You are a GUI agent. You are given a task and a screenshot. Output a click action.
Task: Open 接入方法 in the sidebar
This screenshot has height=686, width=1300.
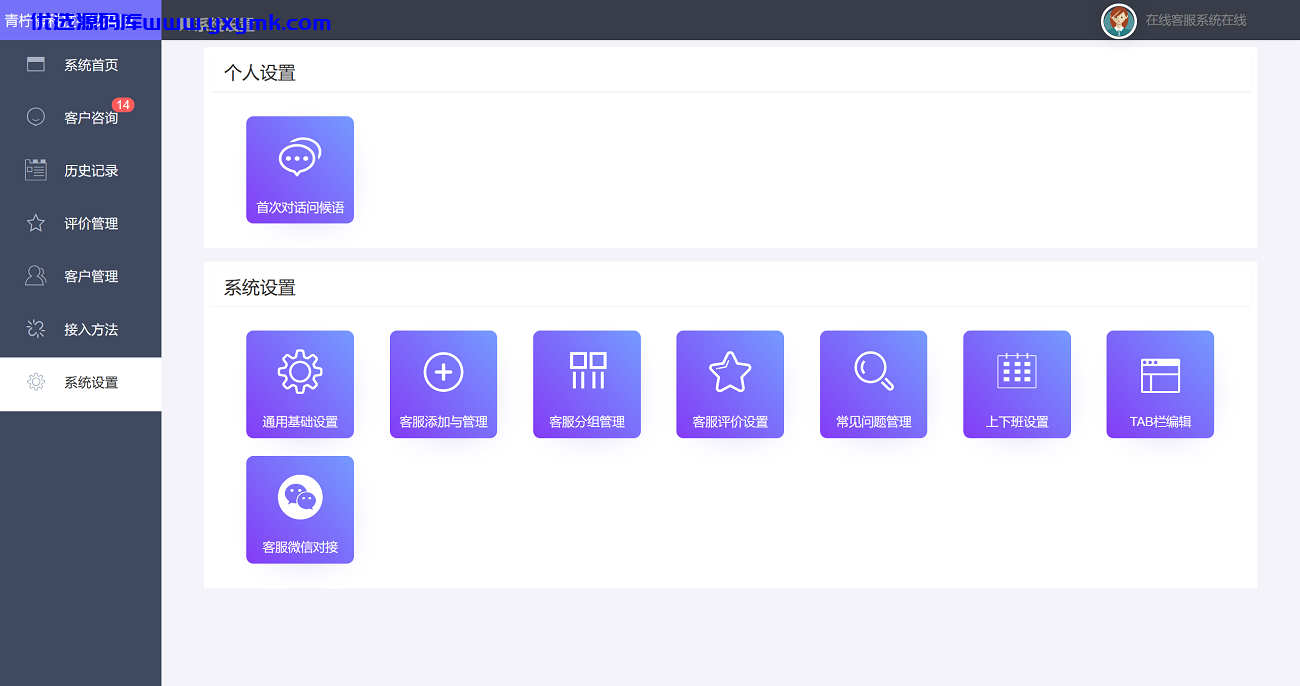pos(80,330)
